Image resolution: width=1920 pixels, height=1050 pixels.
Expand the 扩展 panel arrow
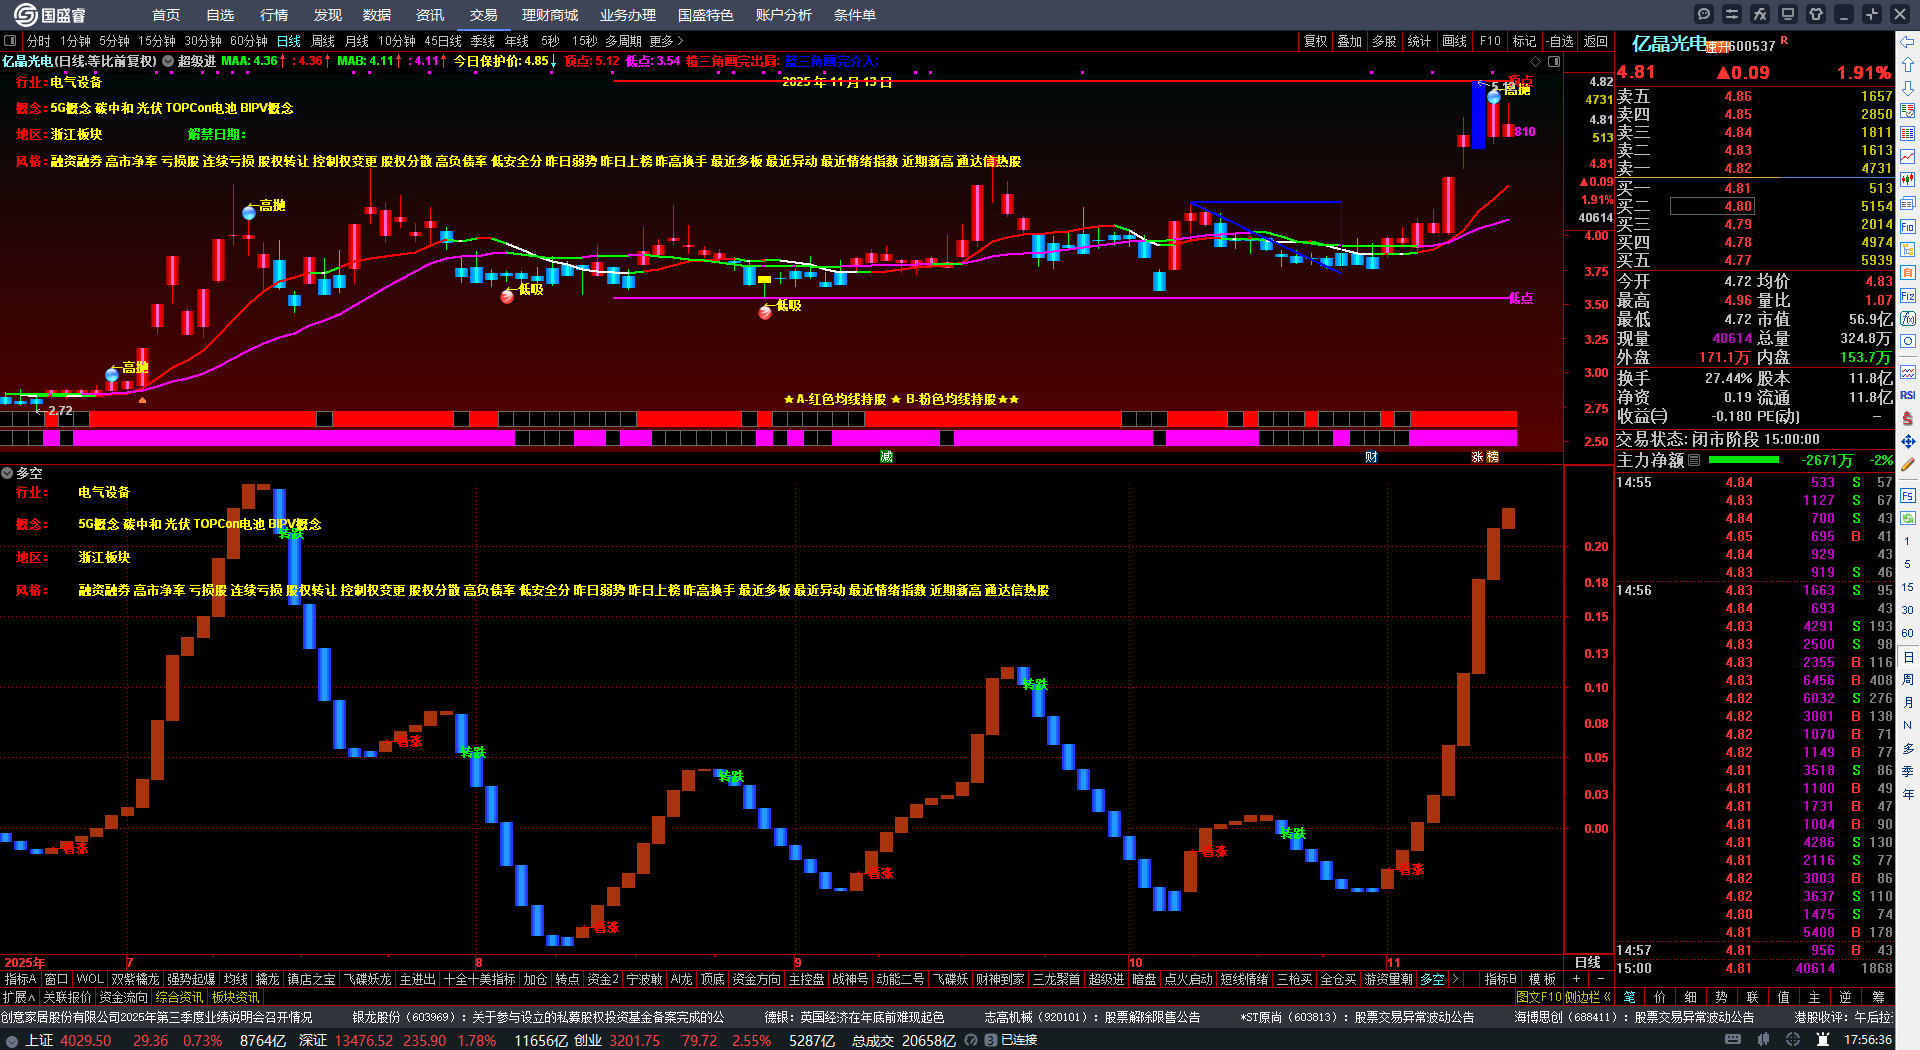coord(19,997)
